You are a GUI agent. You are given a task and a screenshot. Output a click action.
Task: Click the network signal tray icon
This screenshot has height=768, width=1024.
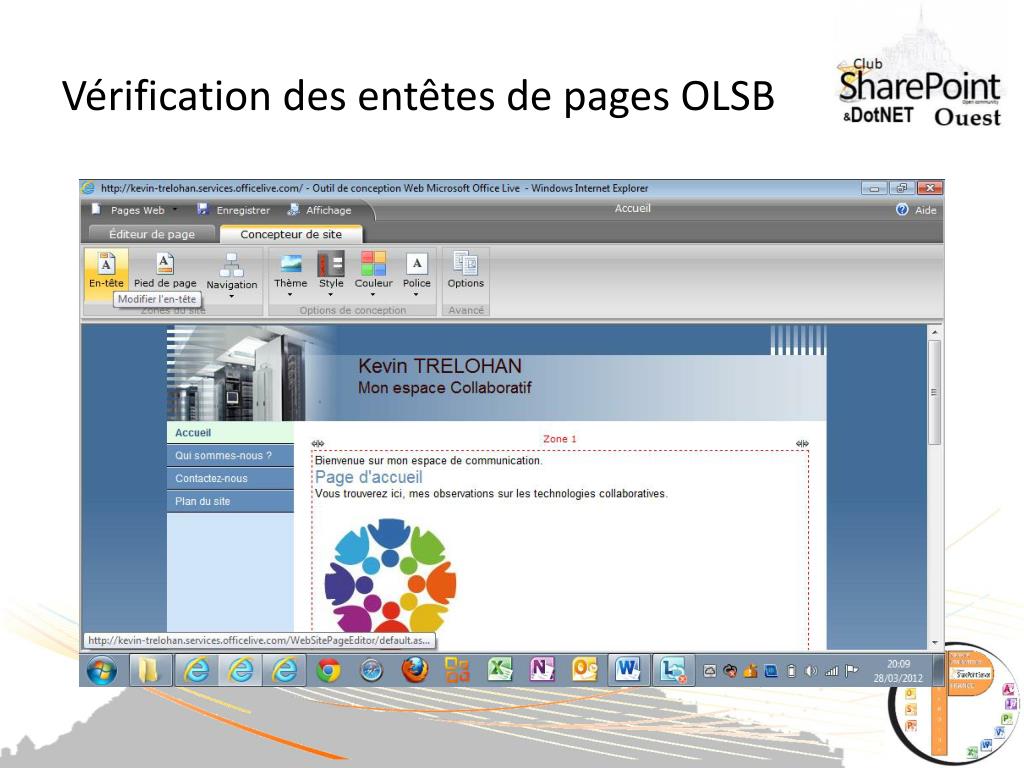[831, 671]
